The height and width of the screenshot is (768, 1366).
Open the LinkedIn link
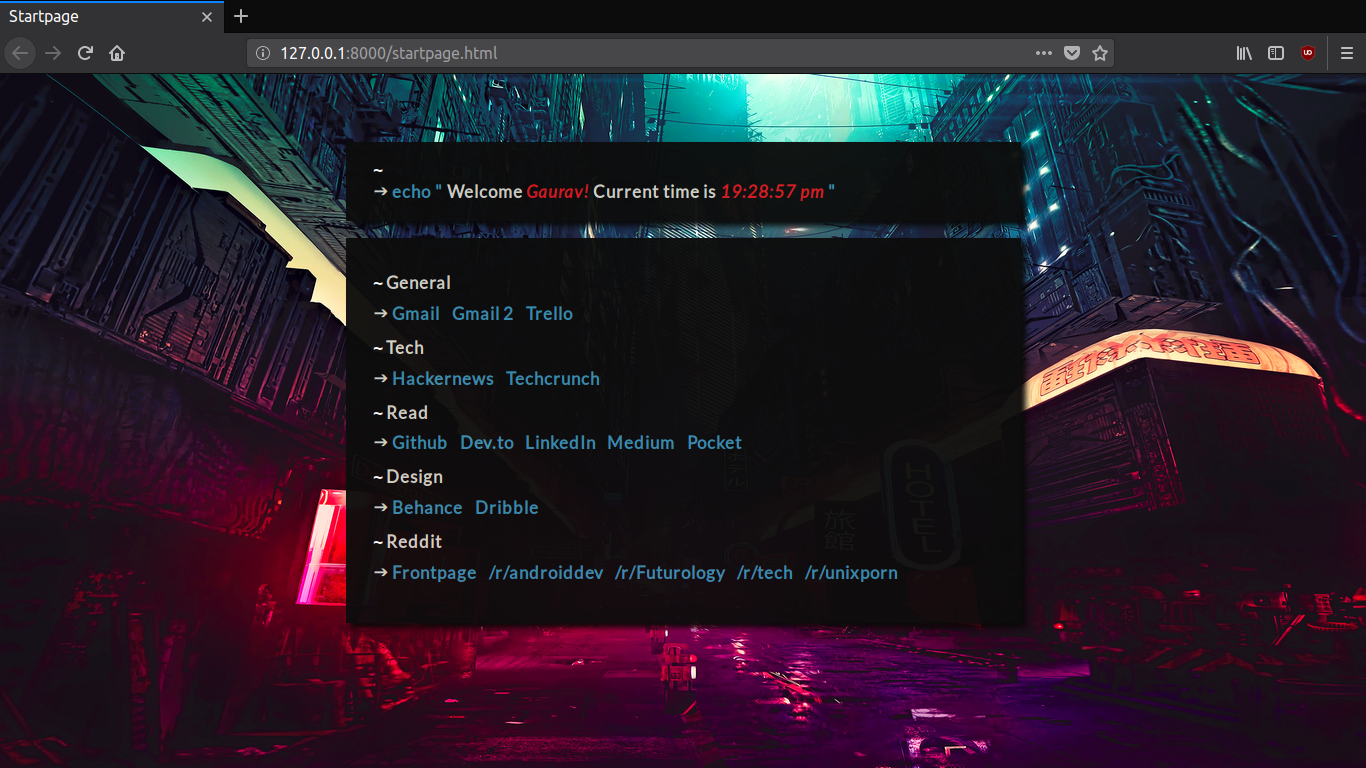coord(560,443)
